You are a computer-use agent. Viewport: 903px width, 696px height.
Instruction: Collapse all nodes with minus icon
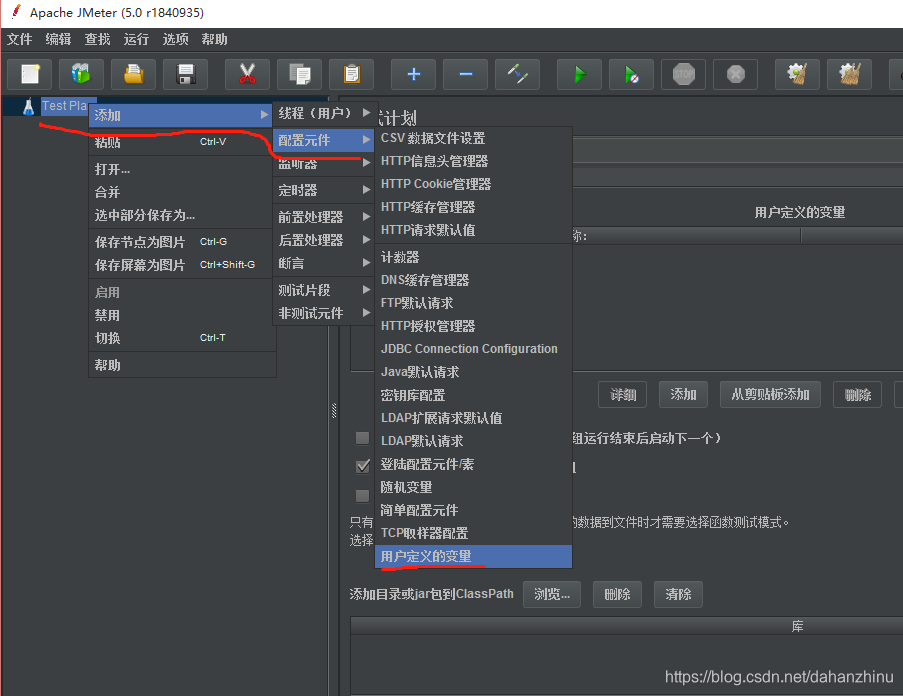click(x=465, y=74)
